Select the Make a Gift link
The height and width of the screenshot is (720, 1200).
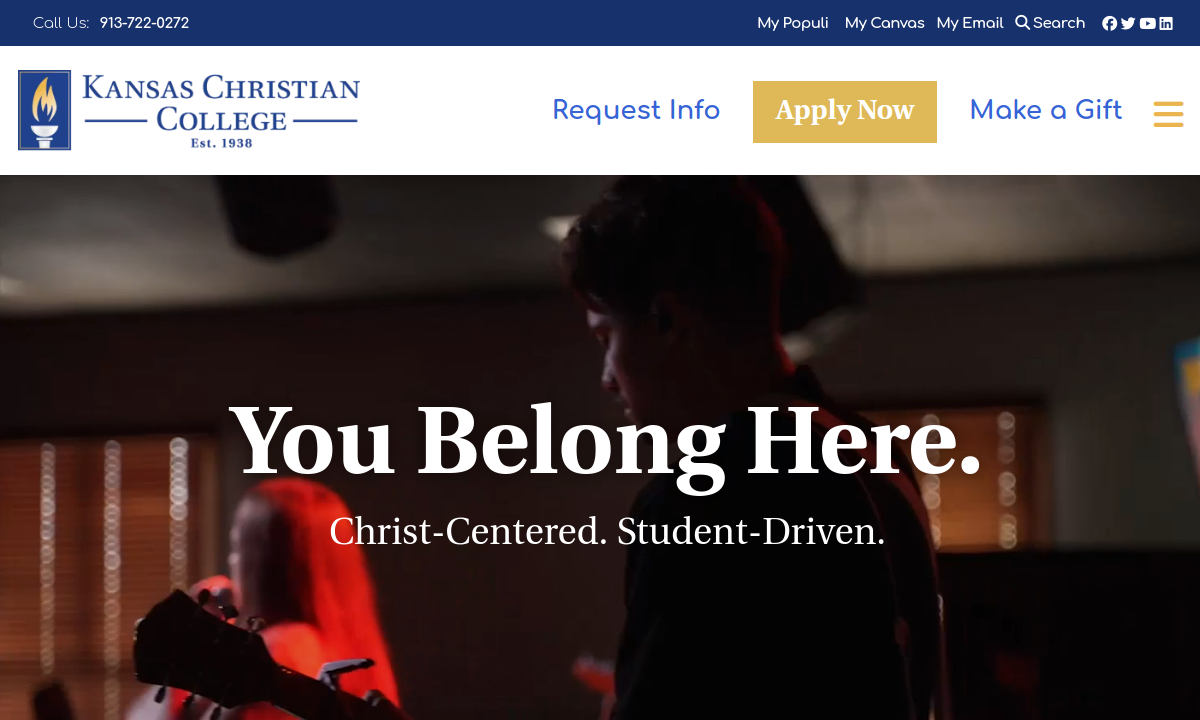click(1046, 110)
